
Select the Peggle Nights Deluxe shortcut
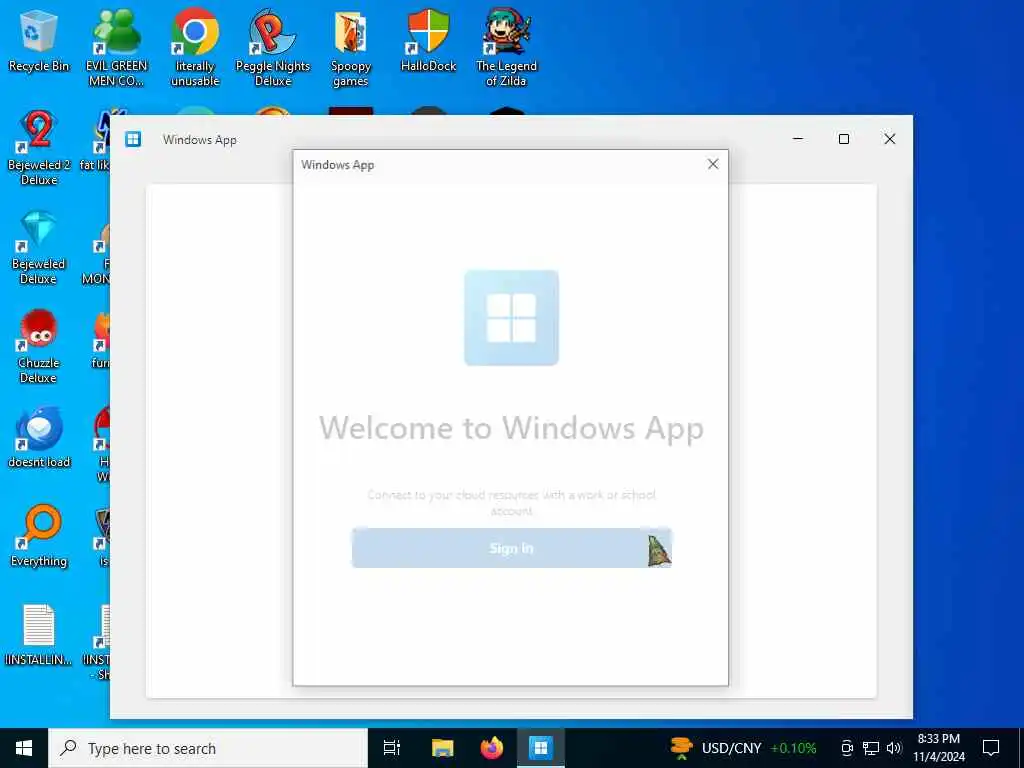pyautogui.click(x=272, y=48)
